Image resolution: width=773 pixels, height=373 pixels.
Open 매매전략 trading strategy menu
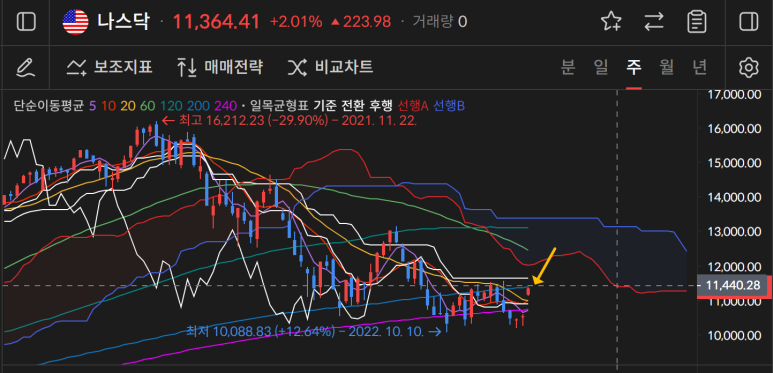(220, 67)
